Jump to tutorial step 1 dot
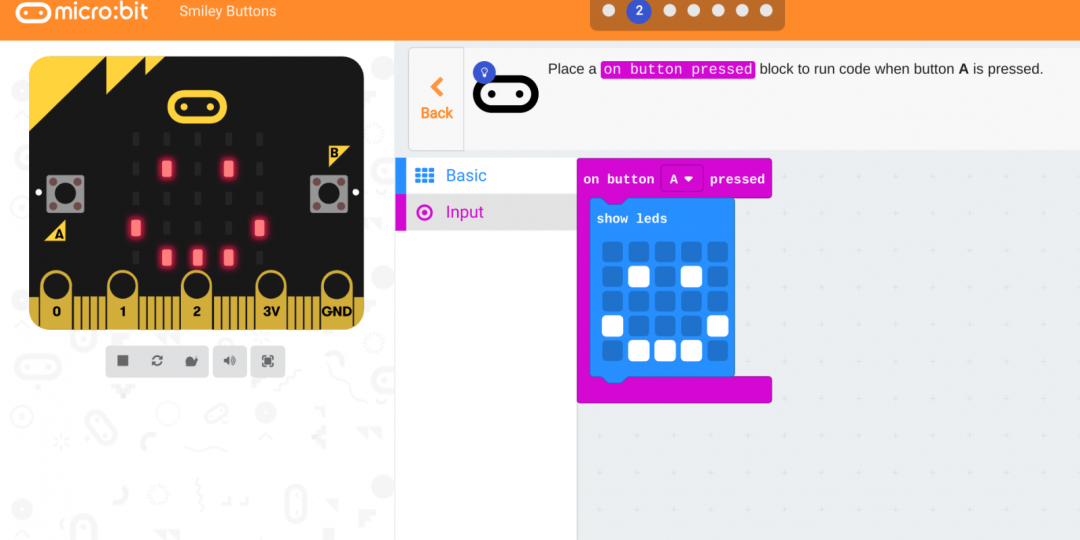 coord(608,10)
